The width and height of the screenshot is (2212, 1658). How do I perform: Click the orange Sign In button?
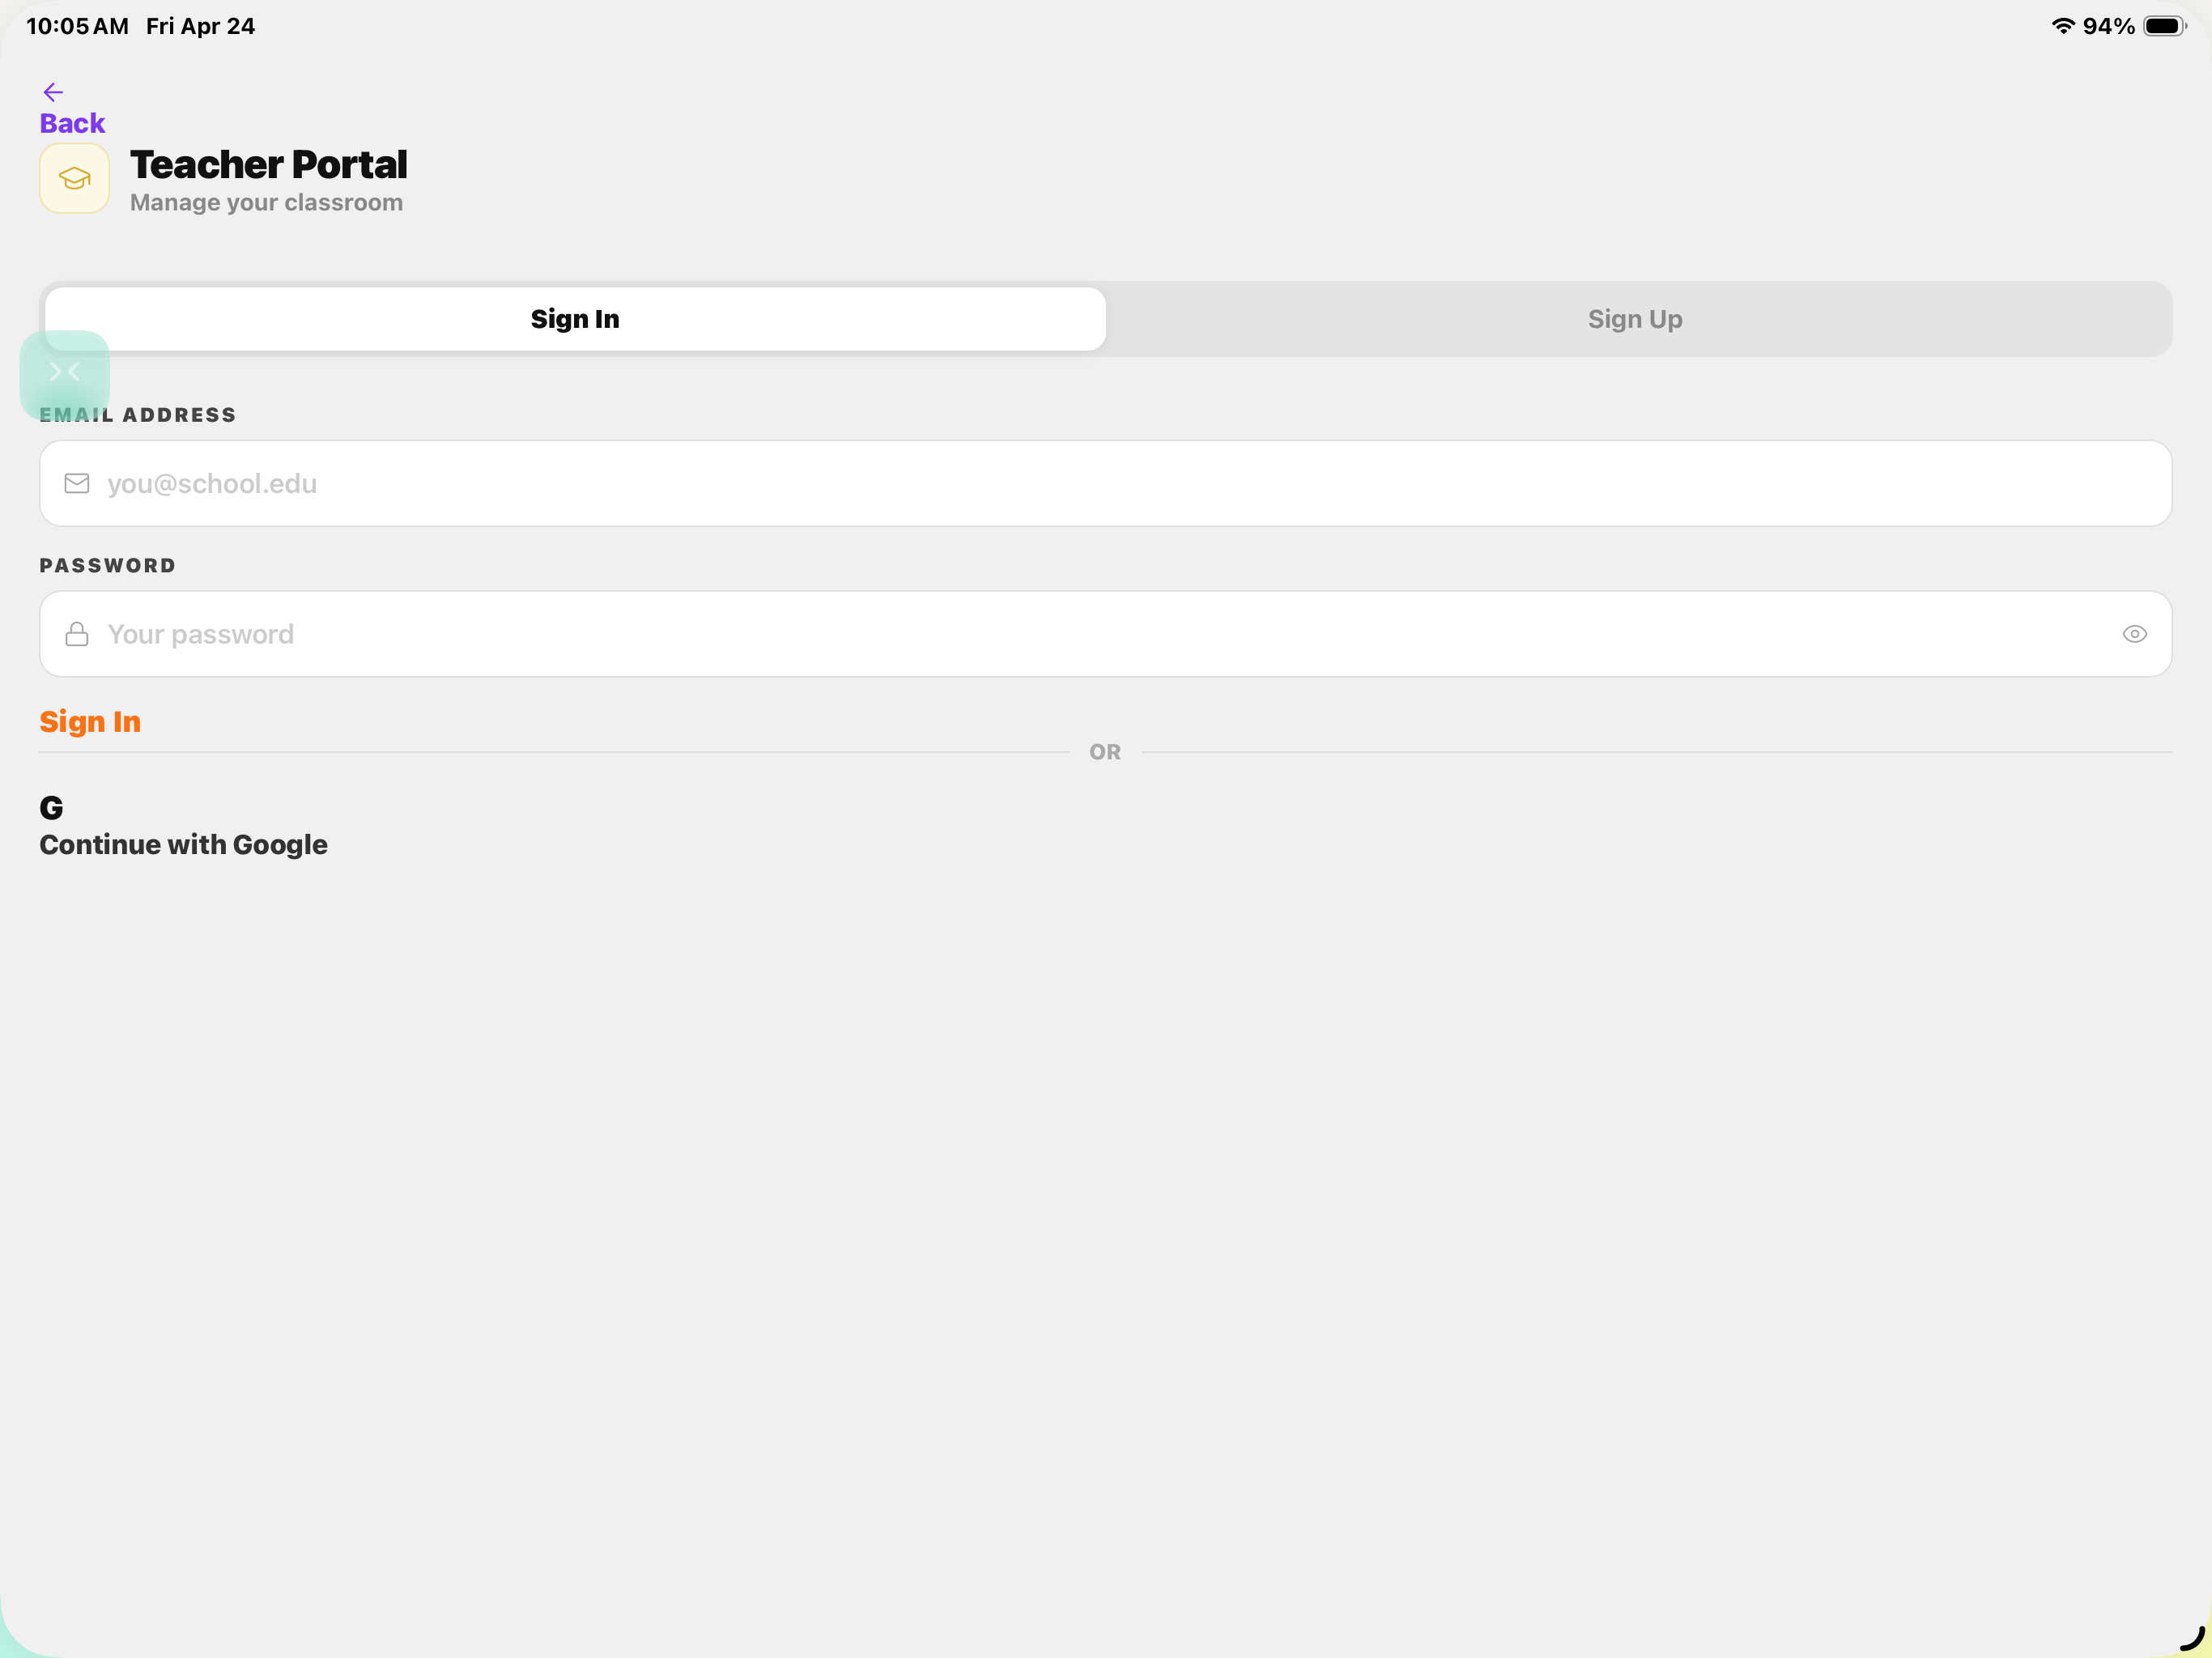[90, 722]
